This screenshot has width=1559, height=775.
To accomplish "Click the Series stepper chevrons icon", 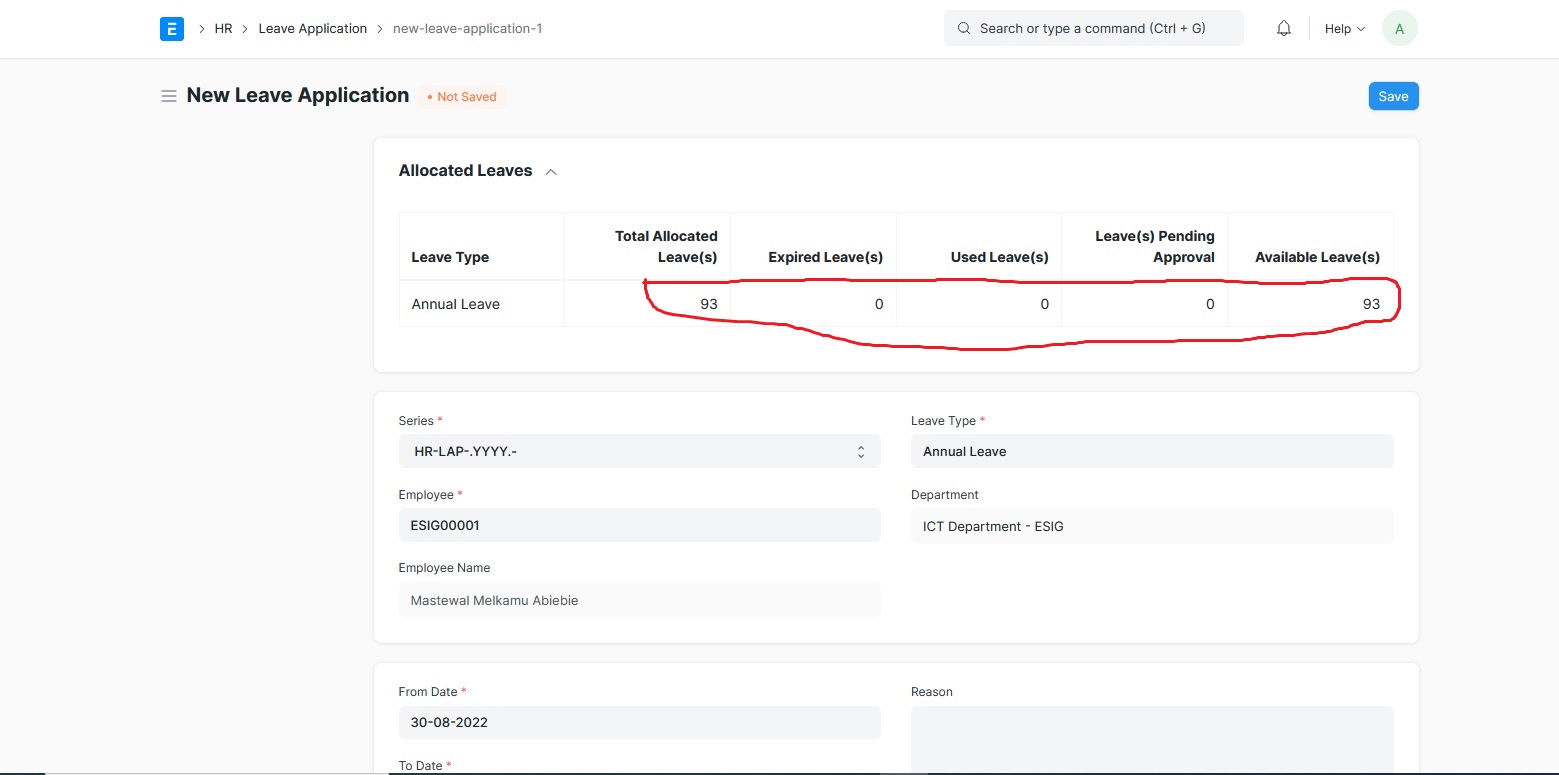I will tap(861, 451).
